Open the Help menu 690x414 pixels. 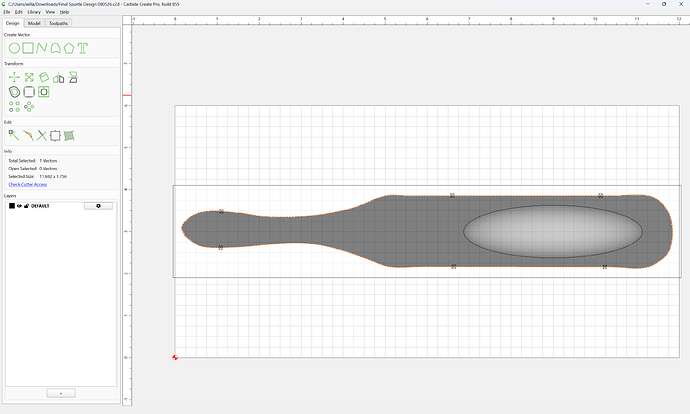(x=64, y=12)
